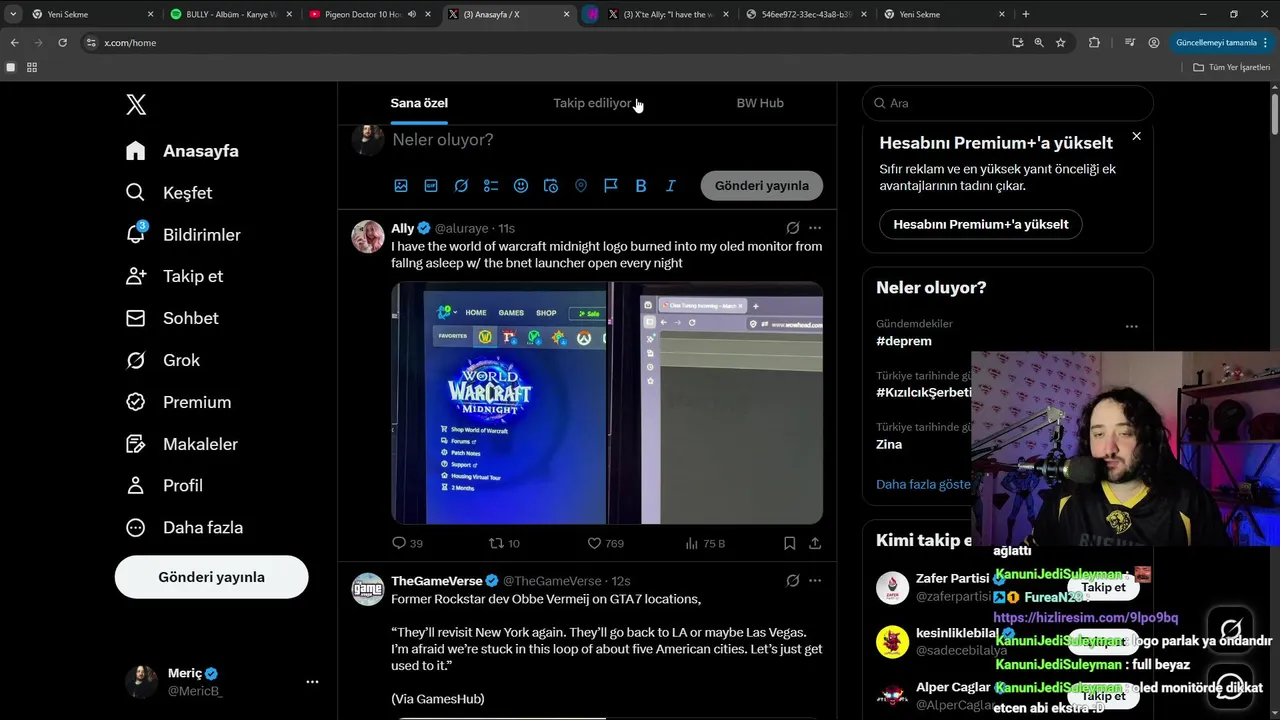Image resolution: width=1280 pixels, height=720 pixels.
Task: Bookmark this page with the star icon
Action: point(1060,43)
